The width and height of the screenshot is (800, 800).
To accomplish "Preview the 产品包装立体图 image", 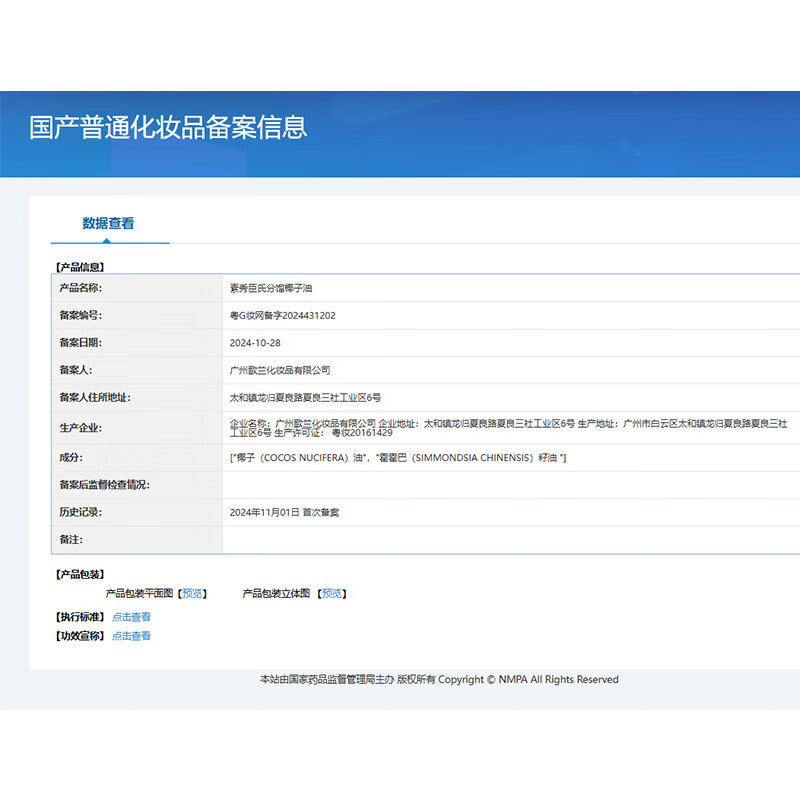I will pos(332,593).
